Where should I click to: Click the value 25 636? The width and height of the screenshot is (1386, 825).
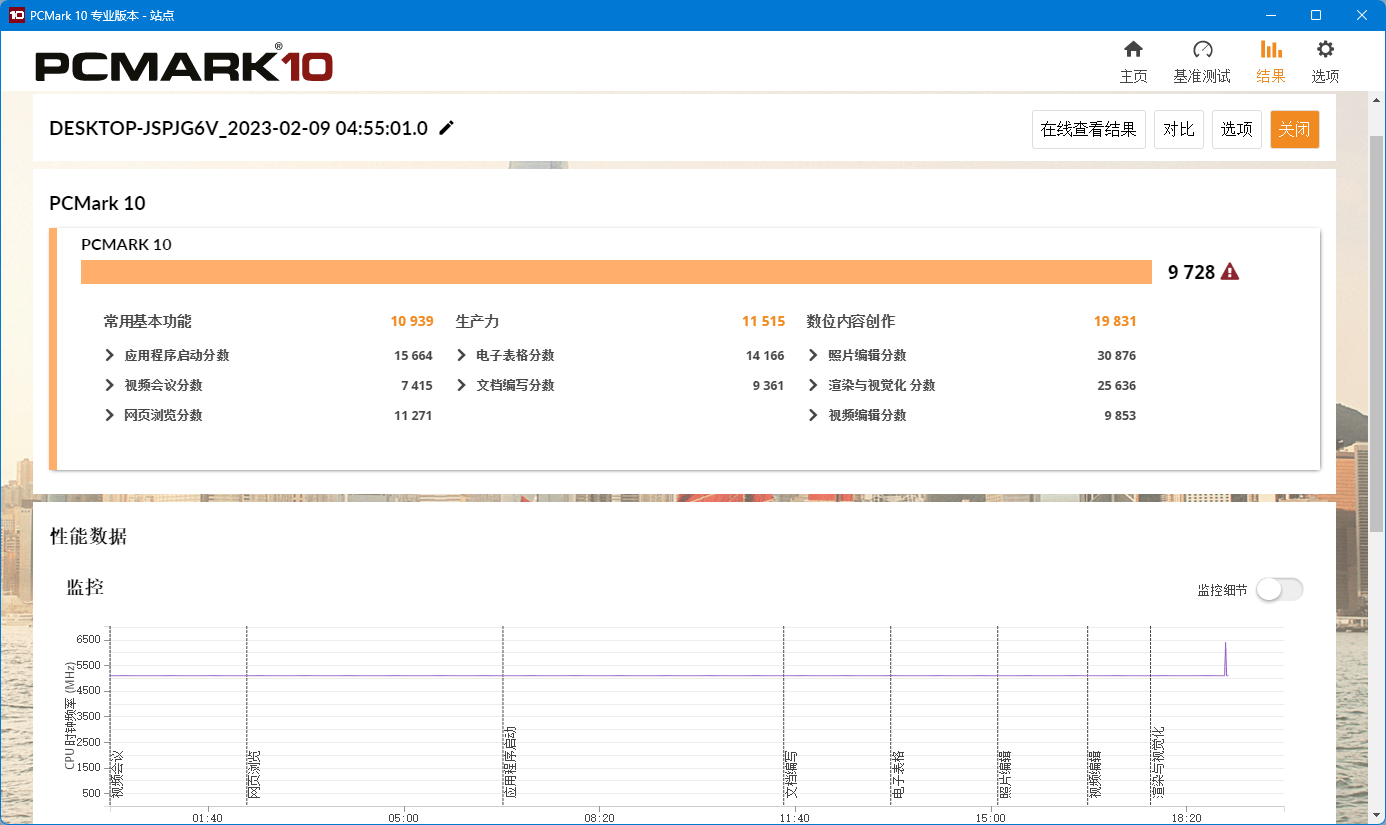tap(1117, 386)
